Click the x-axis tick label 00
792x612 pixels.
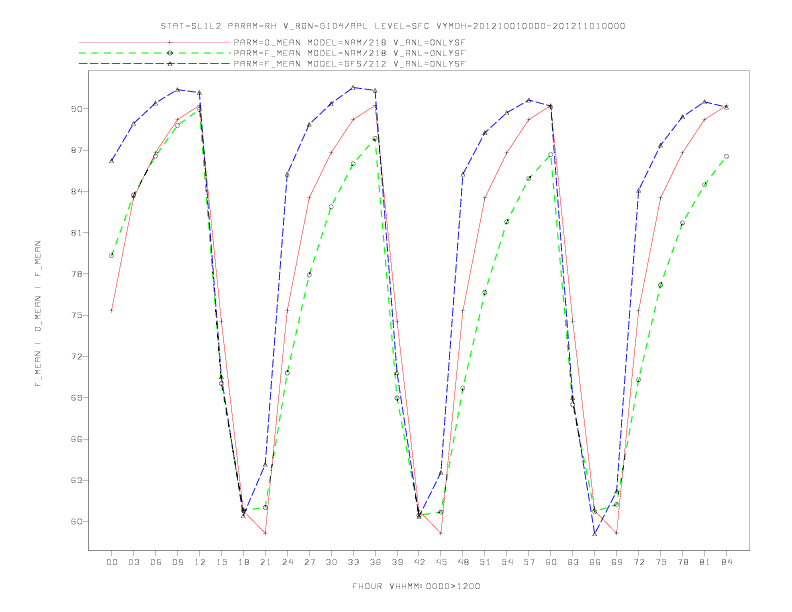(x=112, y=562)
